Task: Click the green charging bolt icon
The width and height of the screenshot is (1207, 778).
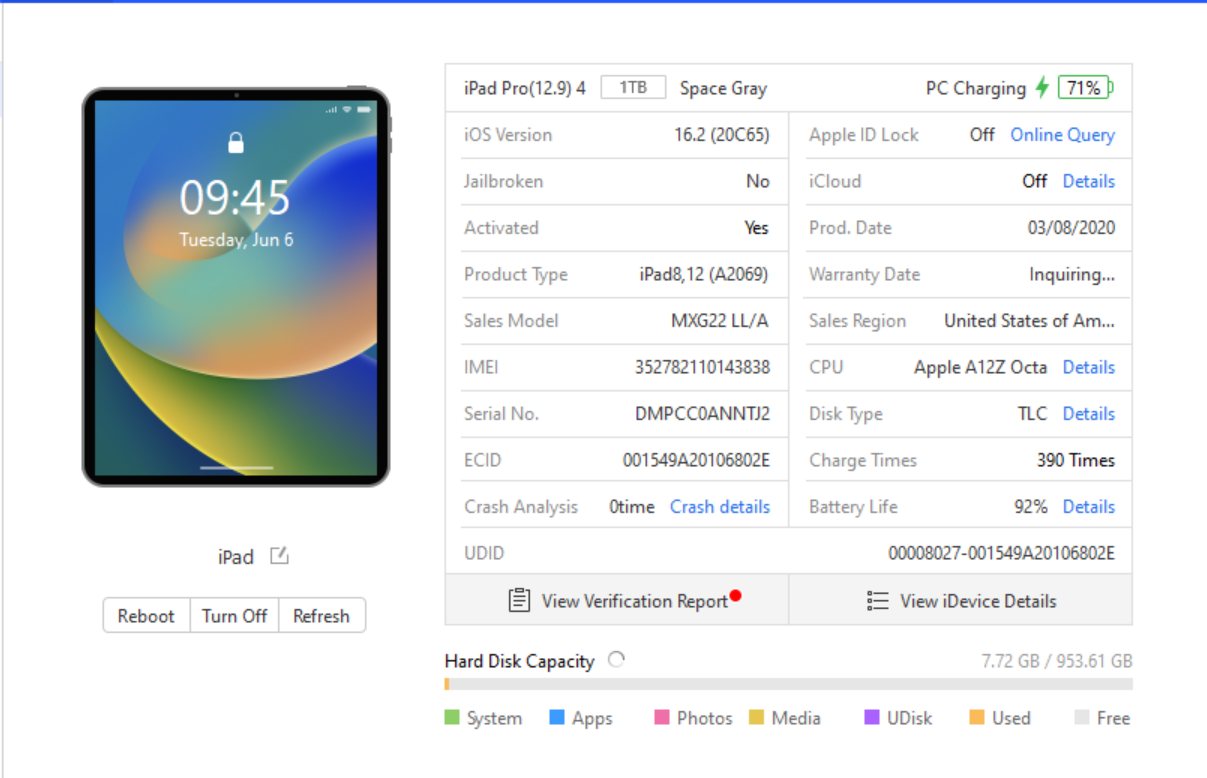Action: (1041, 88)
